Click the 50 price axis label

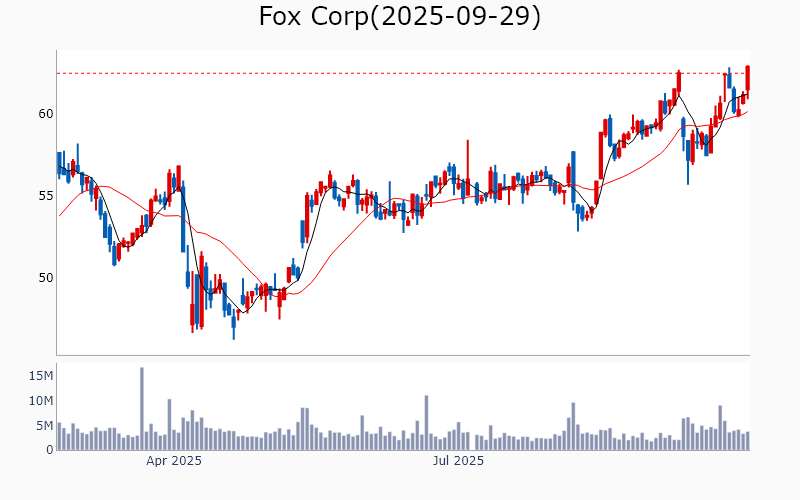[46, 278]
